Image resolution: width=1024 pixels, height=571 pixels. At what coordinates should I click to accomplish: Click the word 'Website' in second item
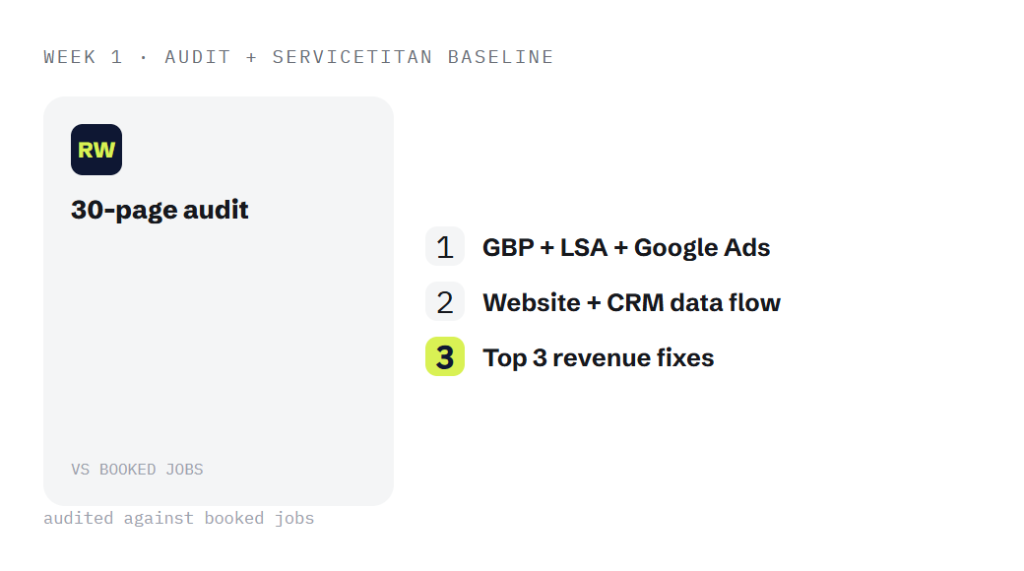(532, 302)
